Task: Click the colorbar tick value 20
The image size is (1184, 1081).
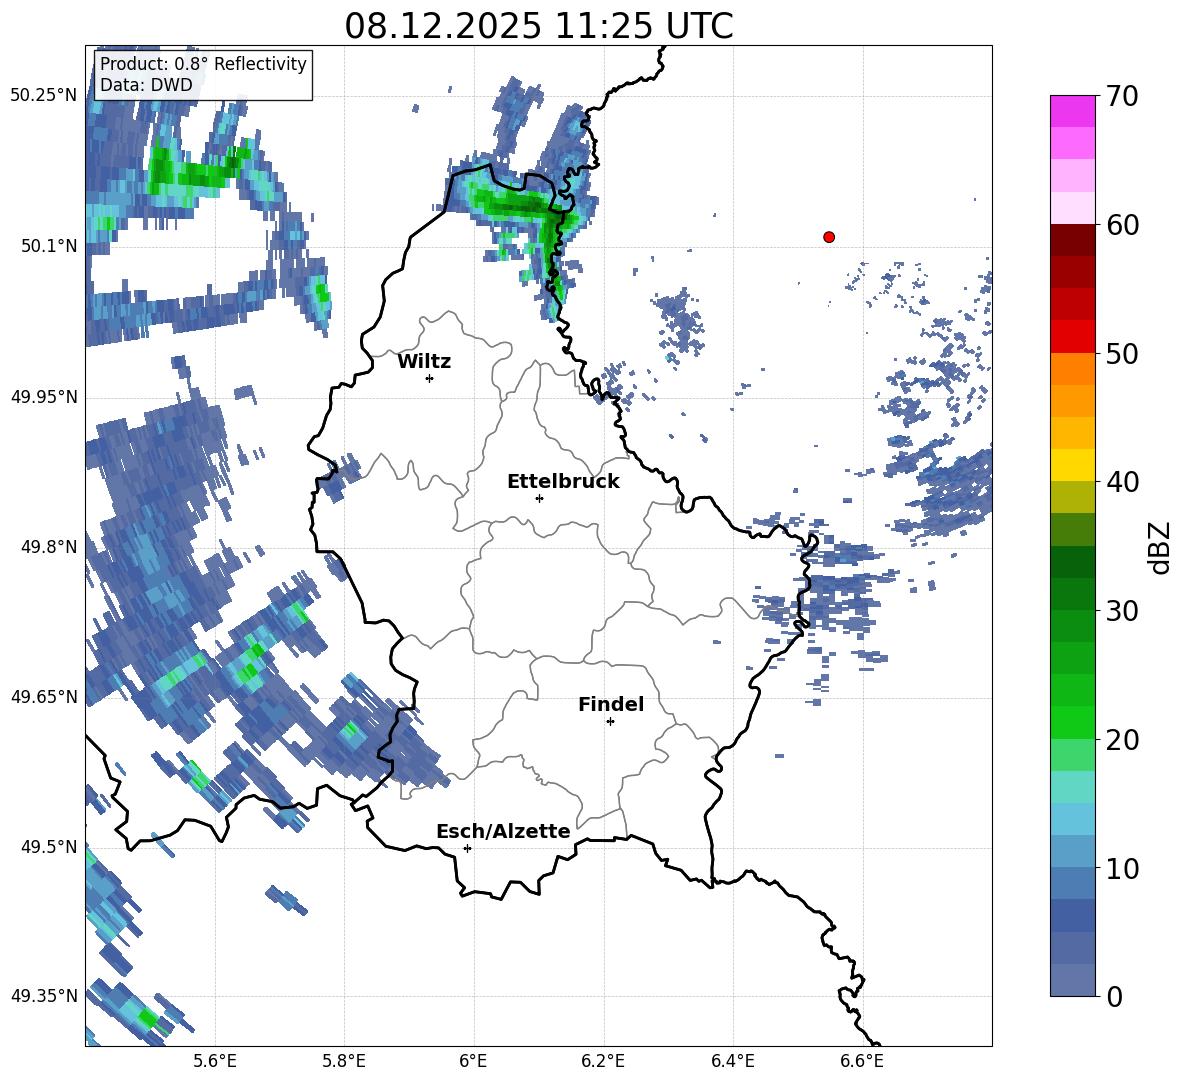Action: [x=1122, y=739]
